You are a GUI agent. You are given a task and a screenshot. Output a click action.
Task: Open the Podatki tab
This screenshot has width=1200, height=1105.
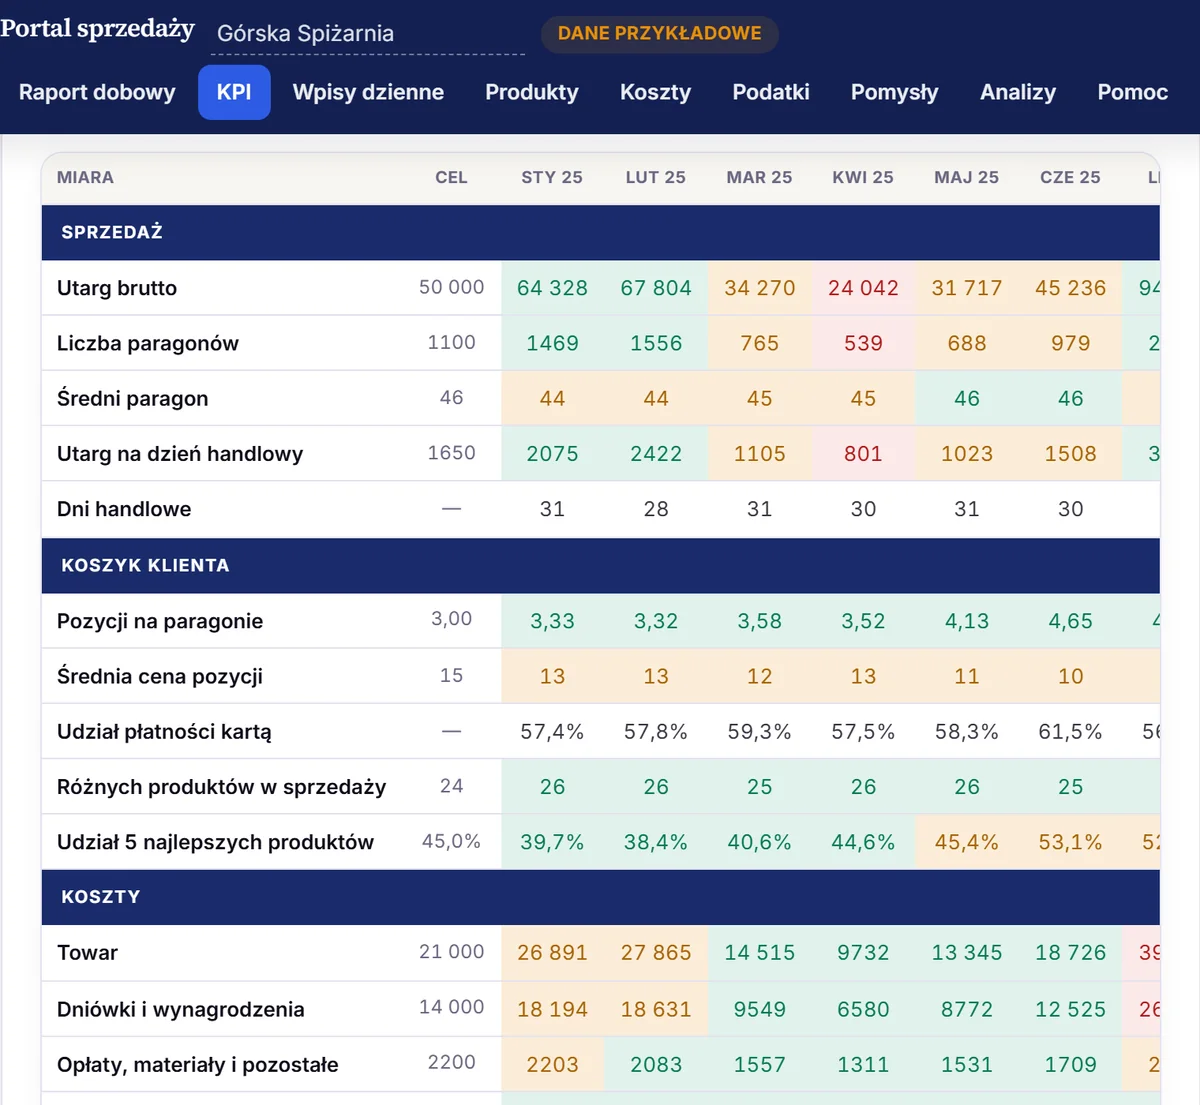771,92
